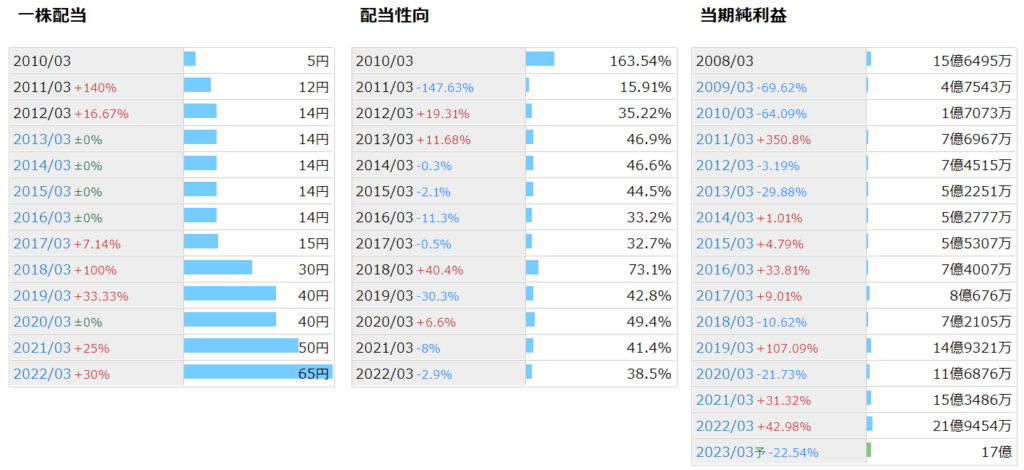Click the blue bar for 163.54% payout
Screen dimensions: 1024x470
pos(540,59)
